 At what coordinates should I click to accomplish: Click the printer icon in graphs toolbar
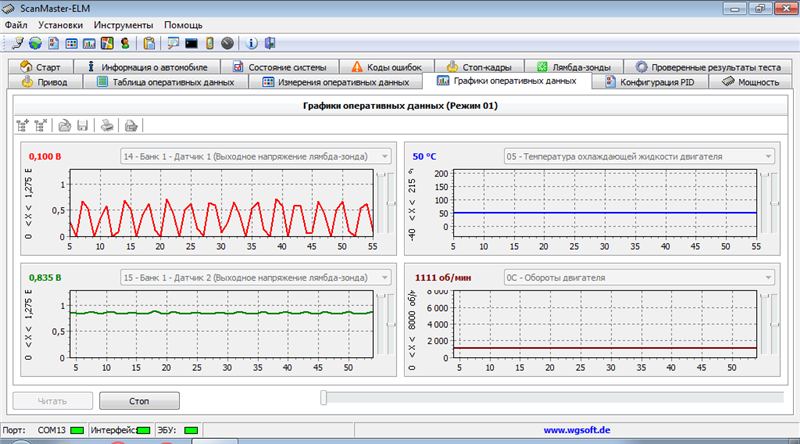(x=107, y=125)
